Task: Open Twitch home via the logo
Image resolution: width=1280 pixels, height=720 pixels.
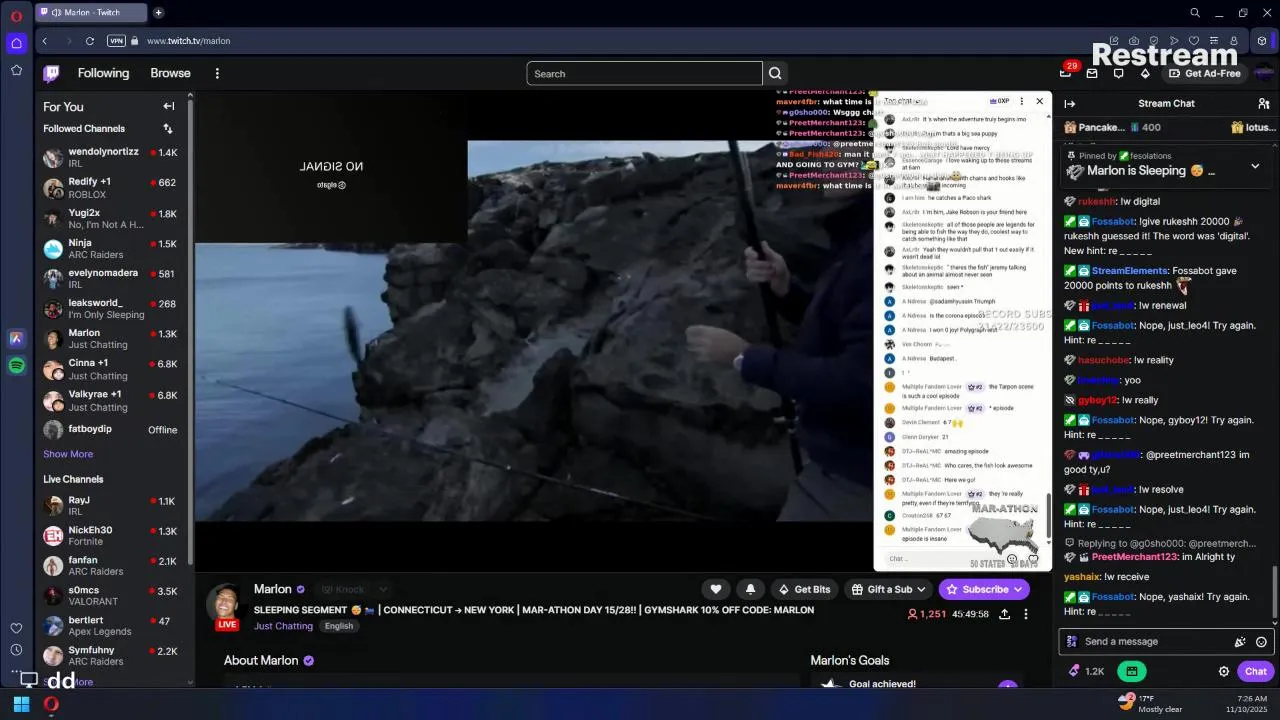Action: 51,73
